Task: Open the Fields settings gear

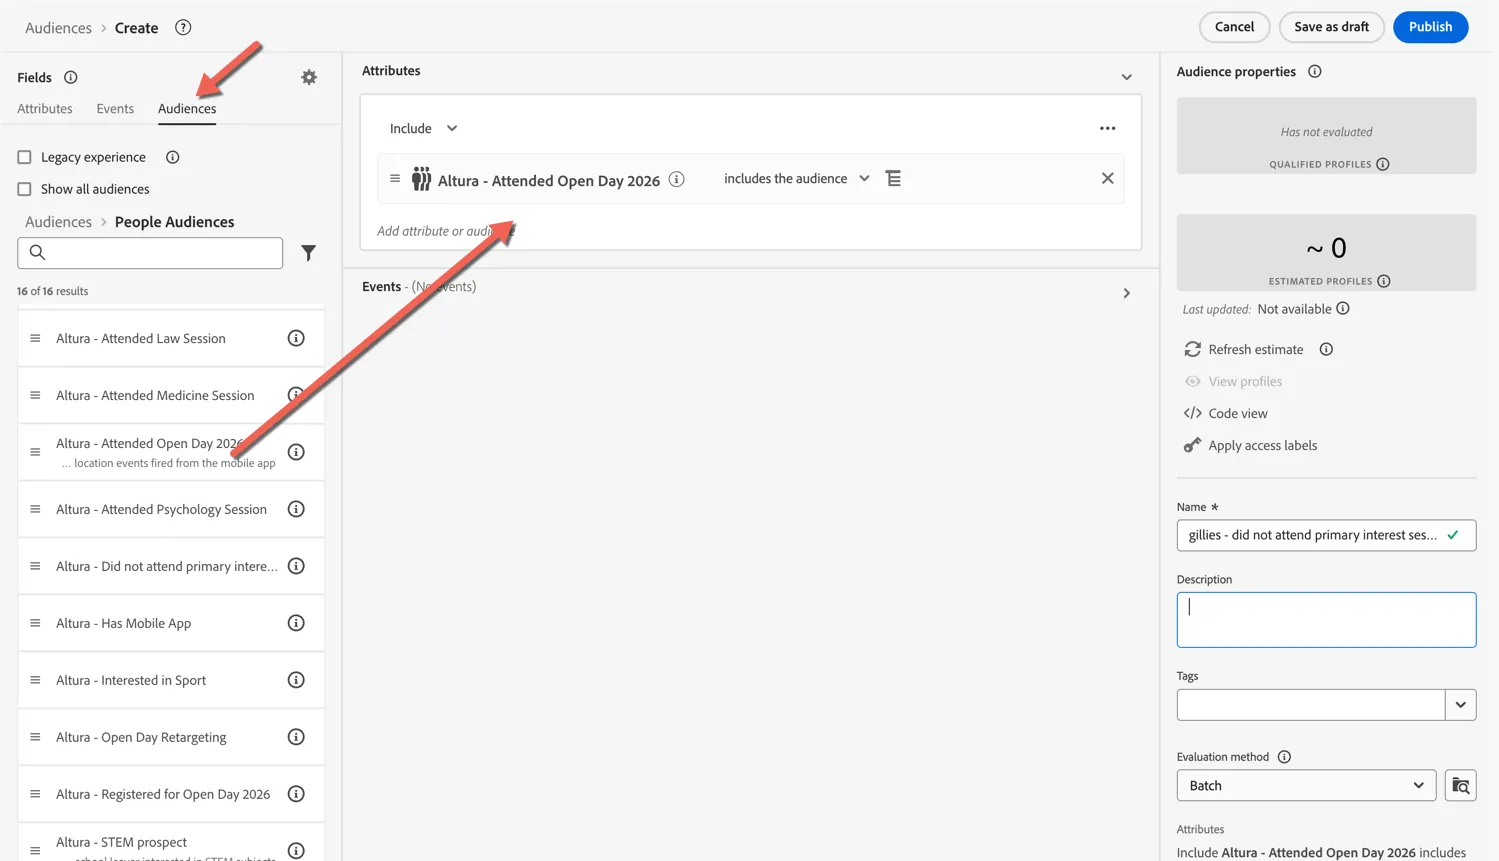Action: [x=309, y=77]
